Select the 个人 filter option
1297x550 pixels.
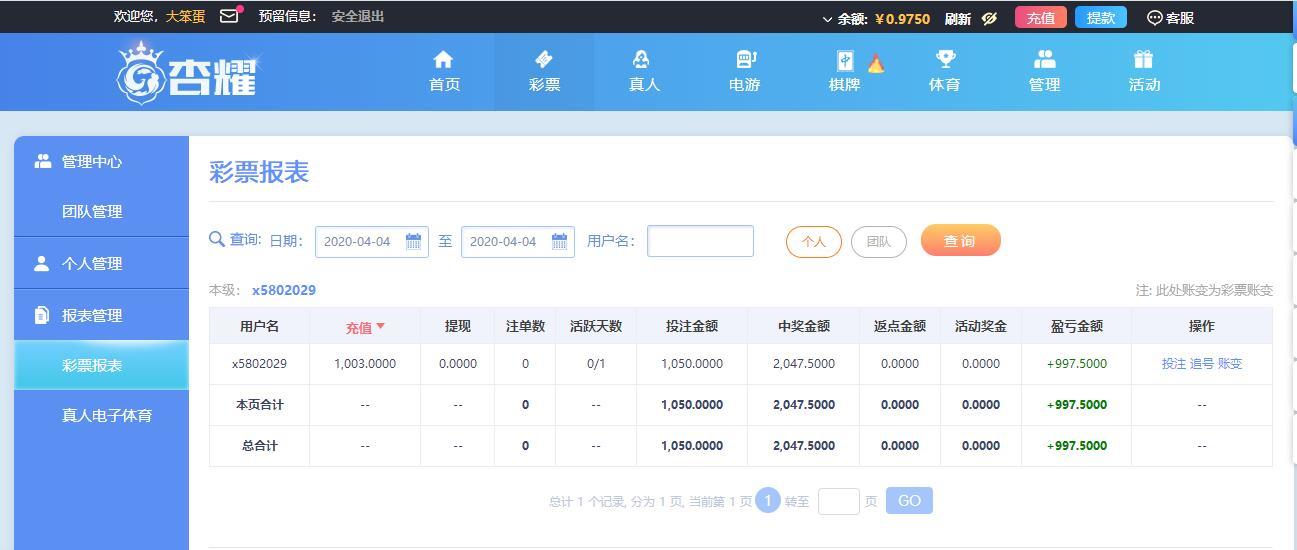click(x=814, y=242)
